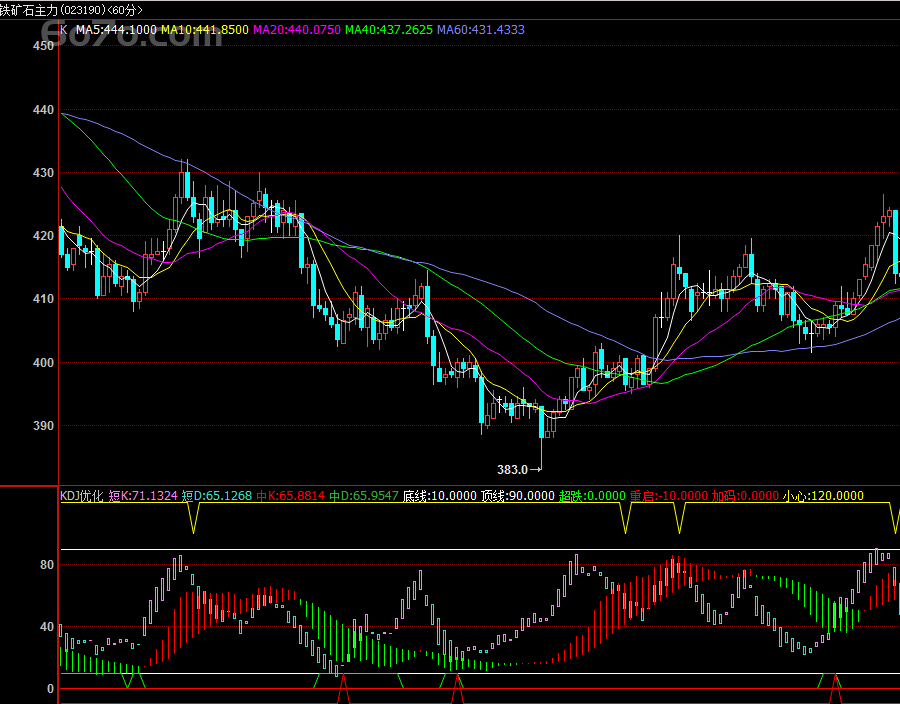Select the yellow 小心 warning label
The width and height of the screenshot is (900, 704).
[x=823, y=495]
